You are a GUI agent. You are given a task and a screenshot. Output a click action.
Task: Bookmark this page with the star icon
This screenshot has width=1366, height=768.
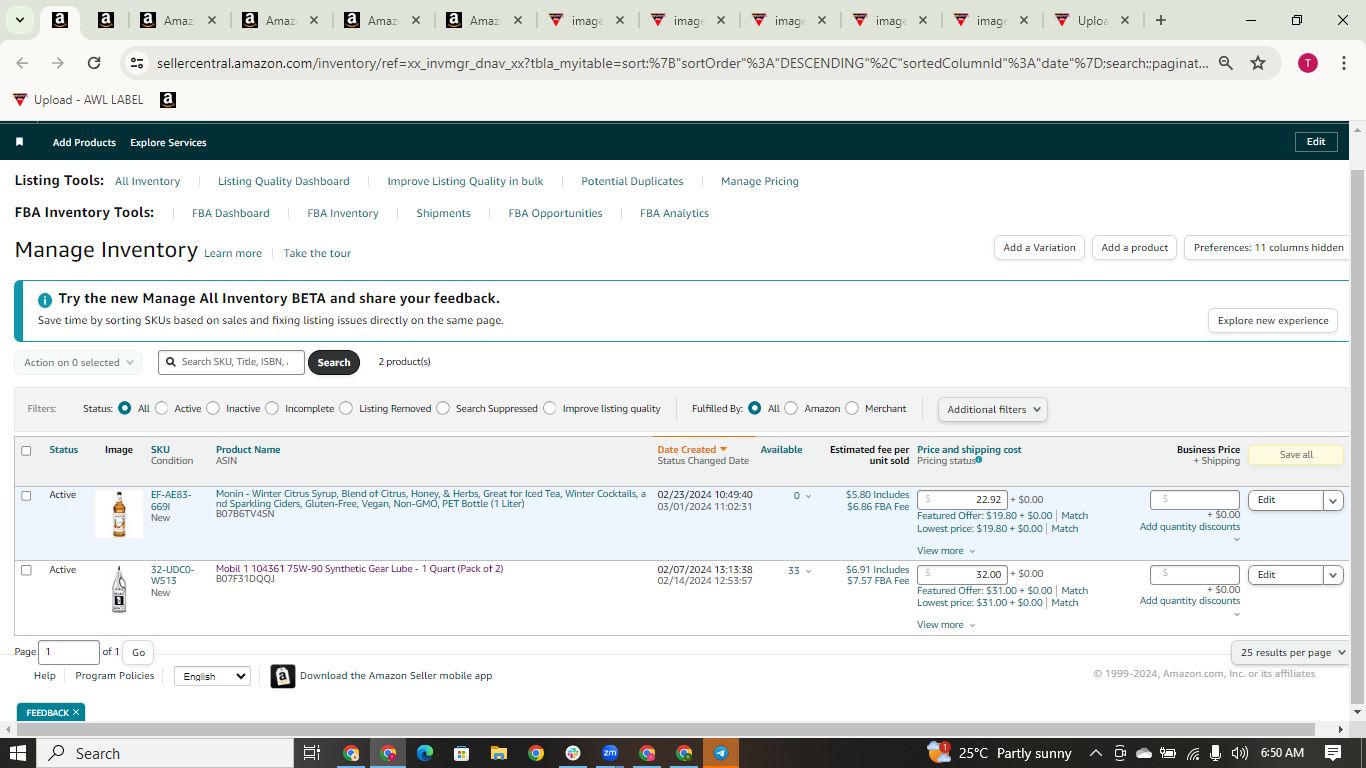(x=1258, y=63)
